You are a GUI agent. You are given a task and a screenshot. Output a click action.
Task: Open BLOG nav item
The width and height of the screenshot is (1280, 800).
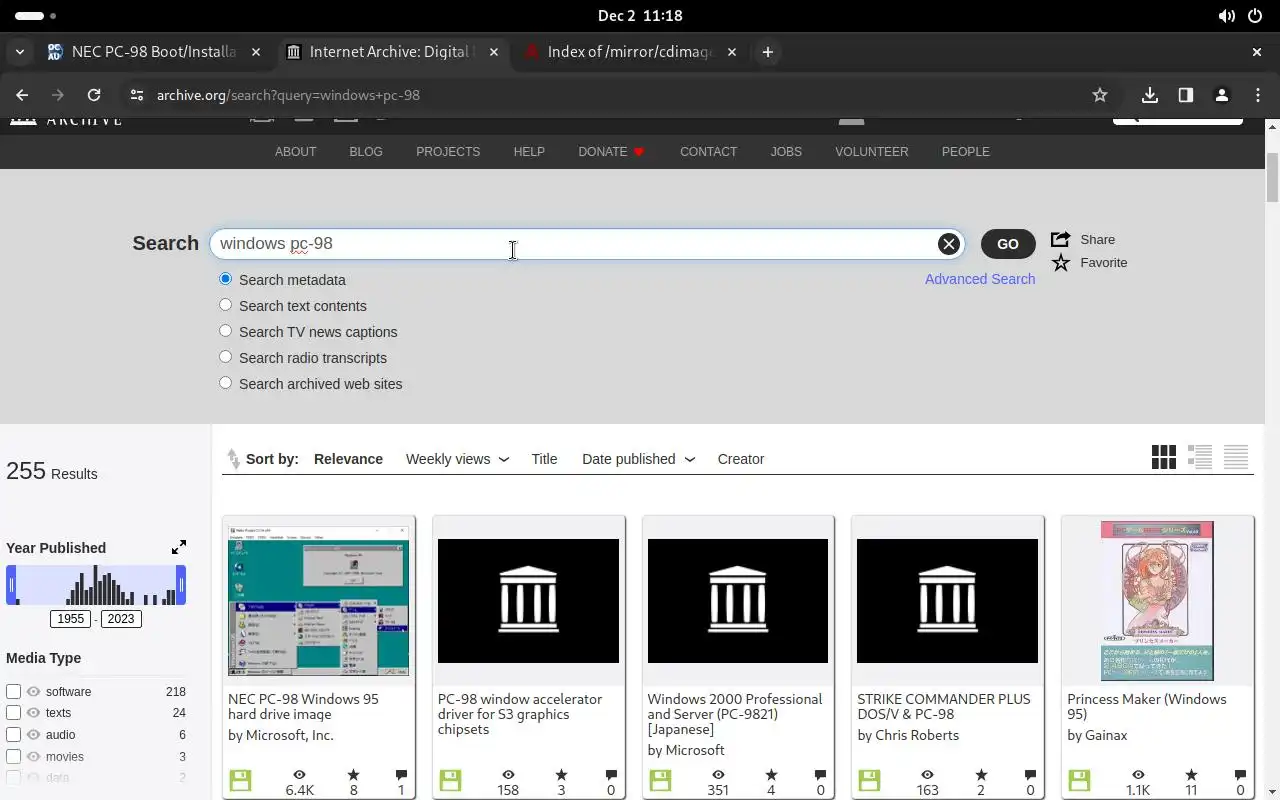coord(366,152)
